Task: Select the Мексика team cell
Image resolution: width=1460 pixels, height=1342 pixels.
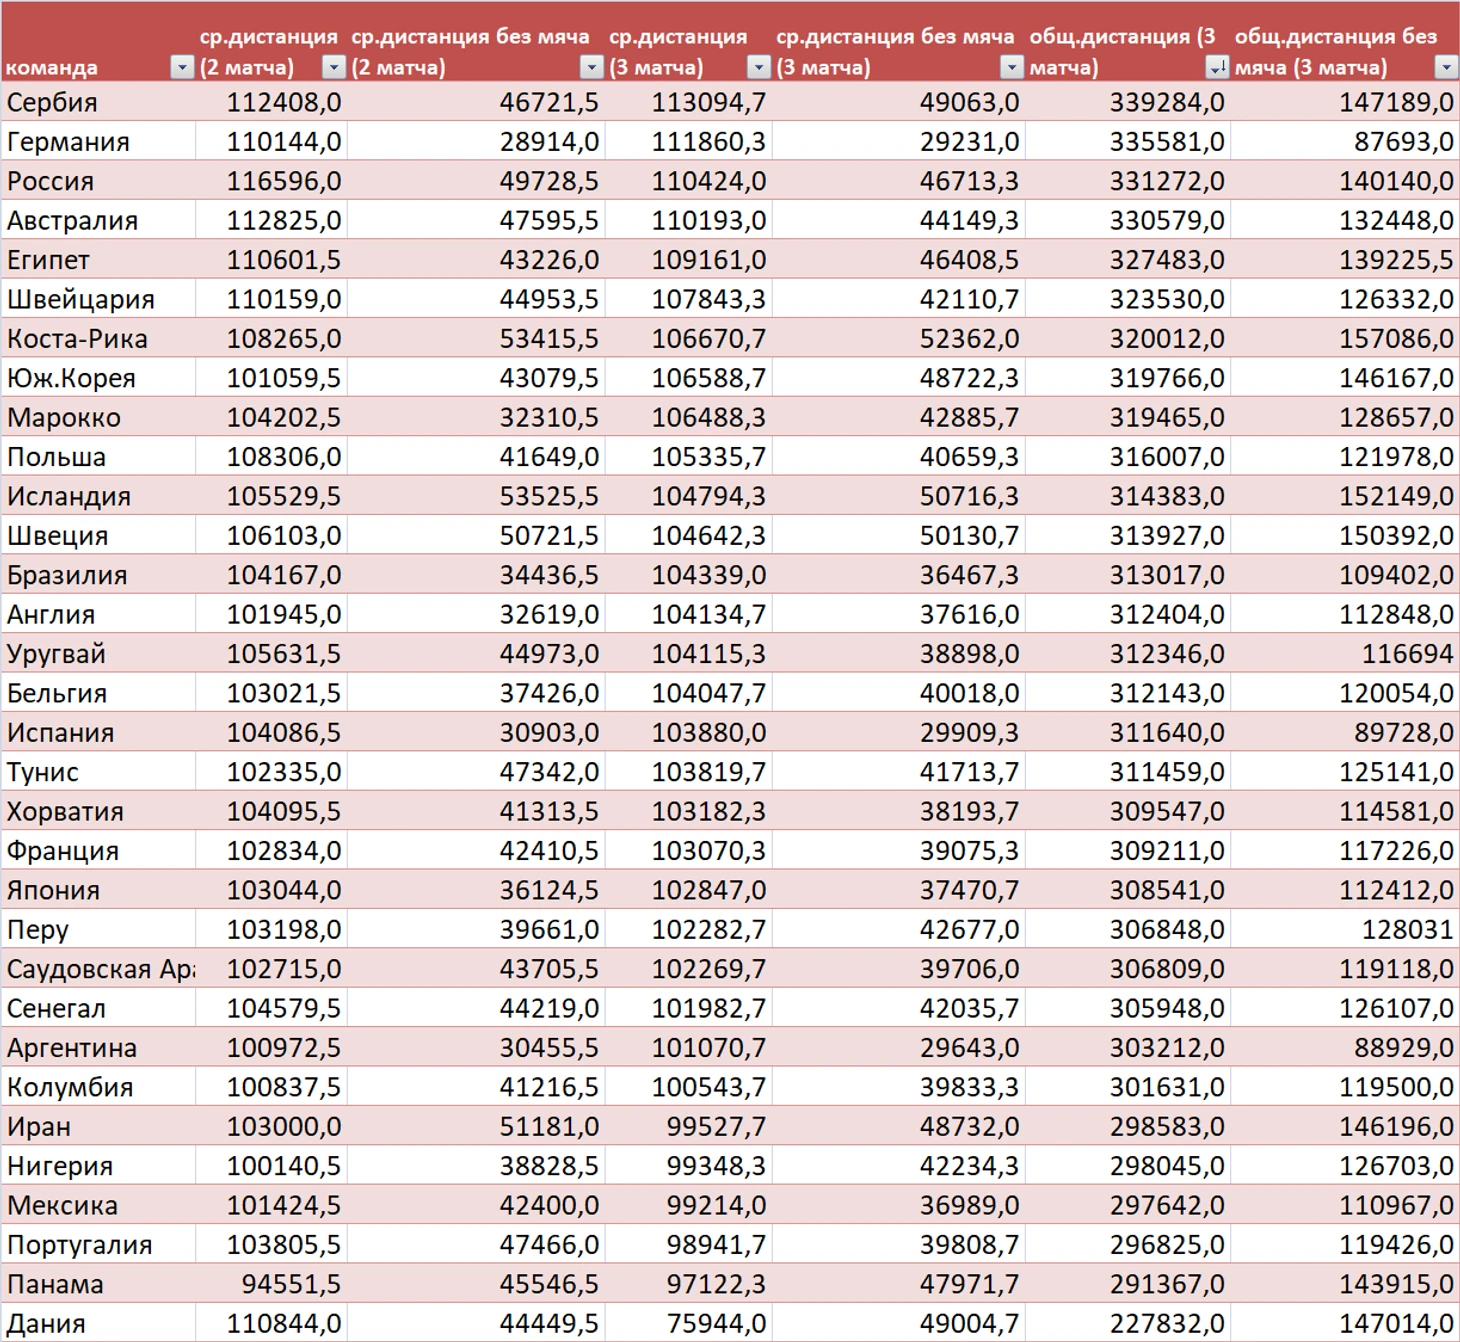Action: coord(98,1205)
